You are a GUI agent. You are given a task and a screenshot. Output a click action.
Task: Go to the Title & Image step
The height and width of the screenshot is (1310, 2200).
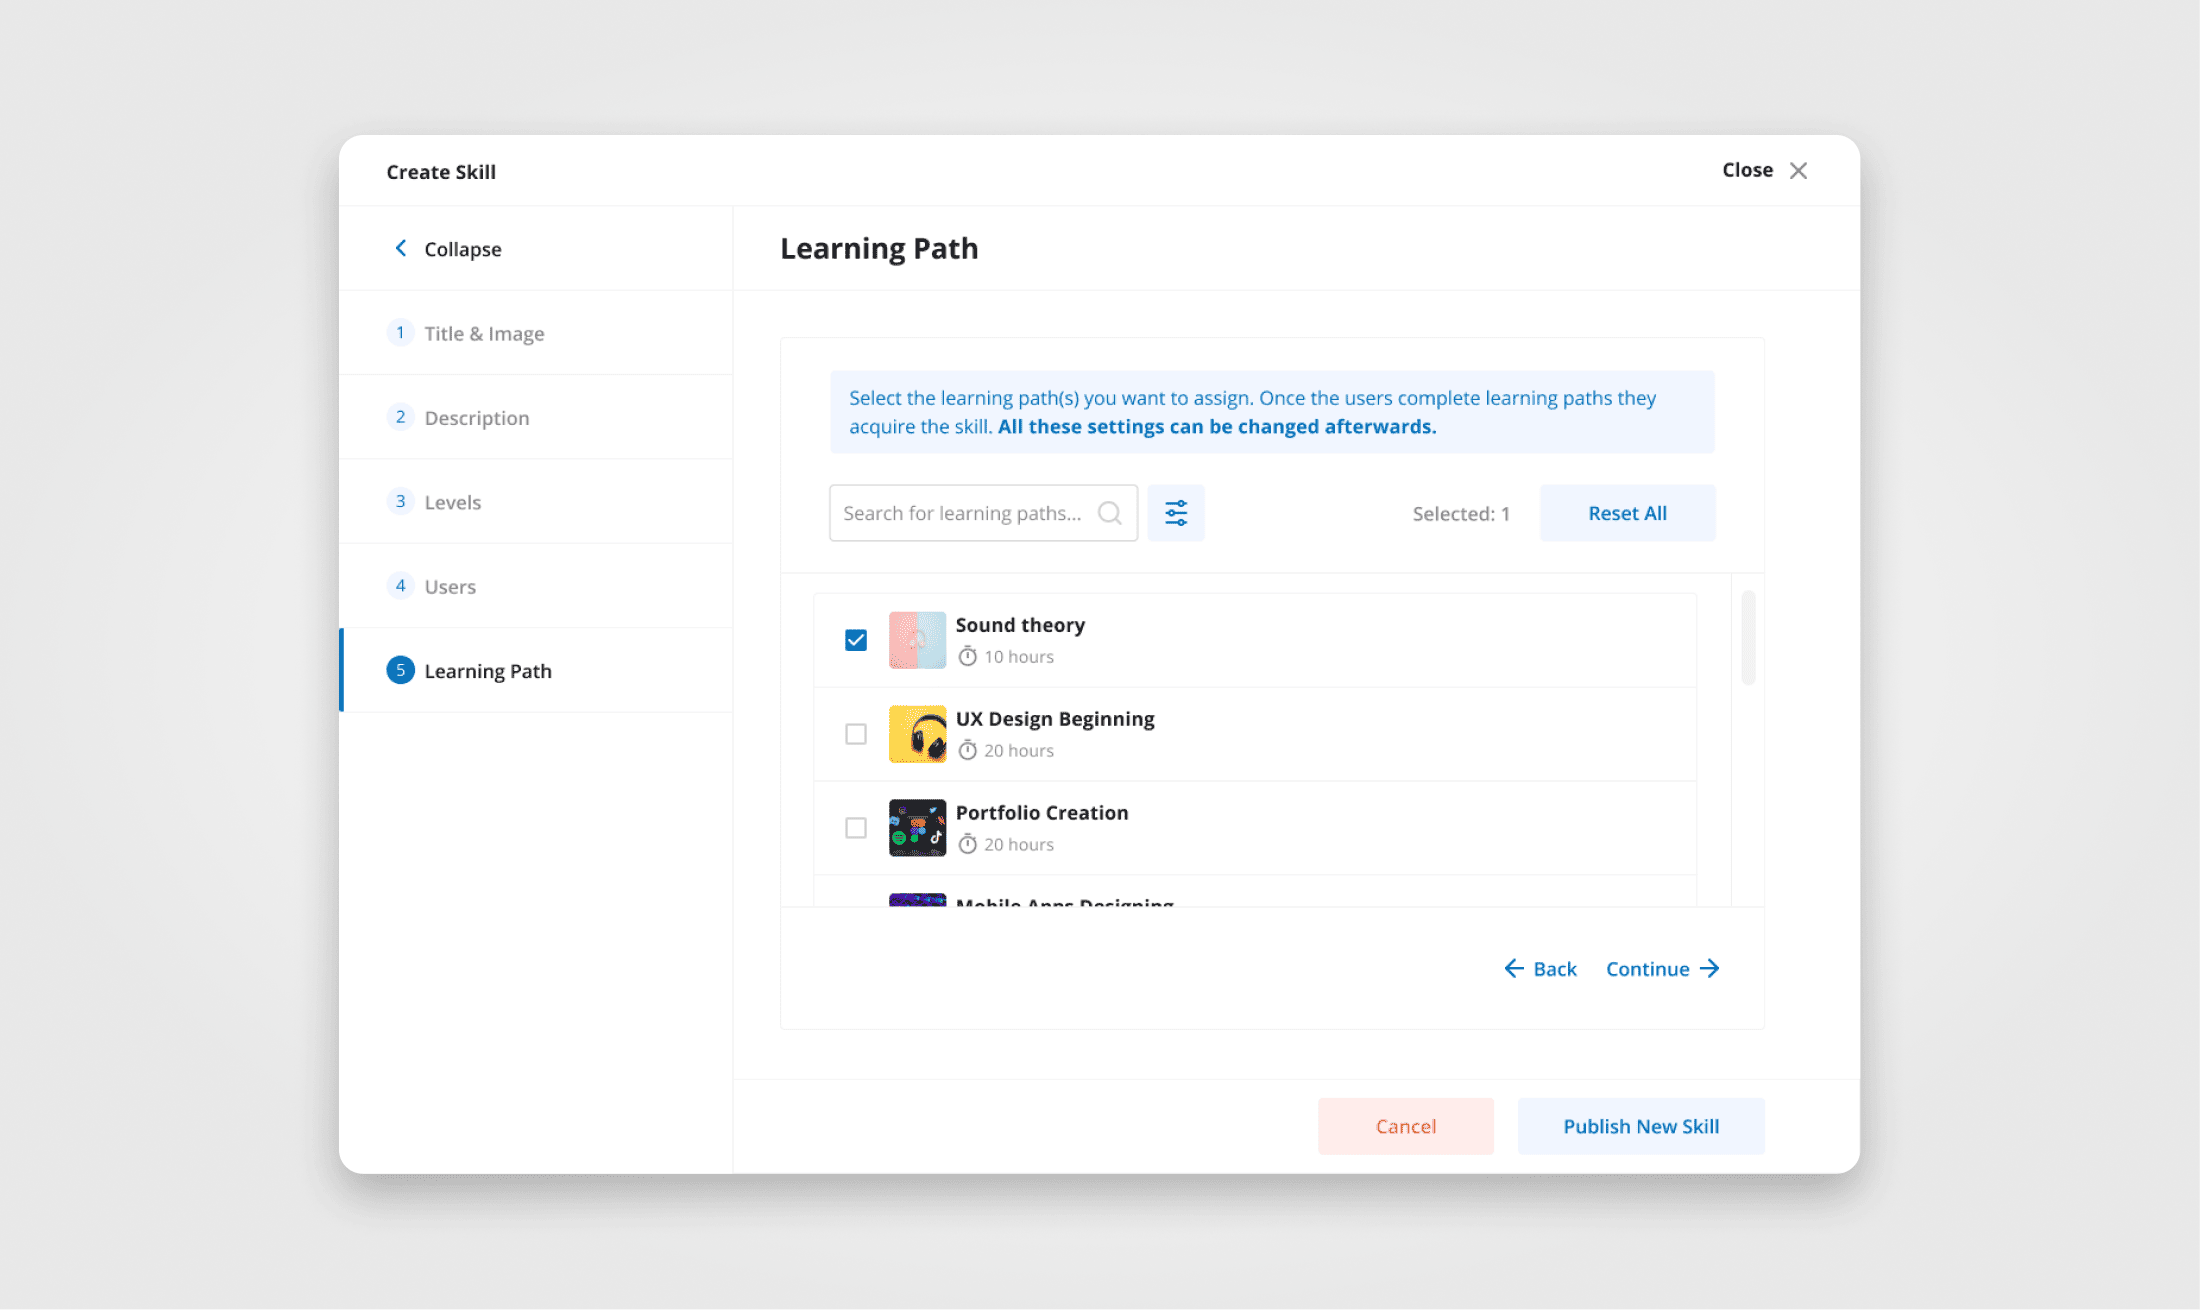(484, 333)
